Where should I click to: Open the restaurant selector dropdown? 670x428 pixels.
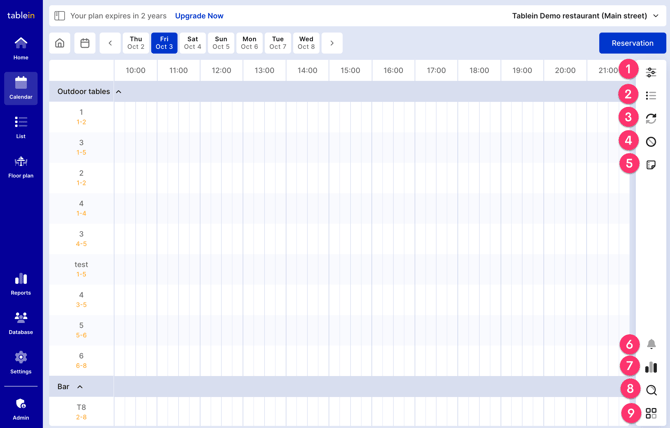[656, 16]
